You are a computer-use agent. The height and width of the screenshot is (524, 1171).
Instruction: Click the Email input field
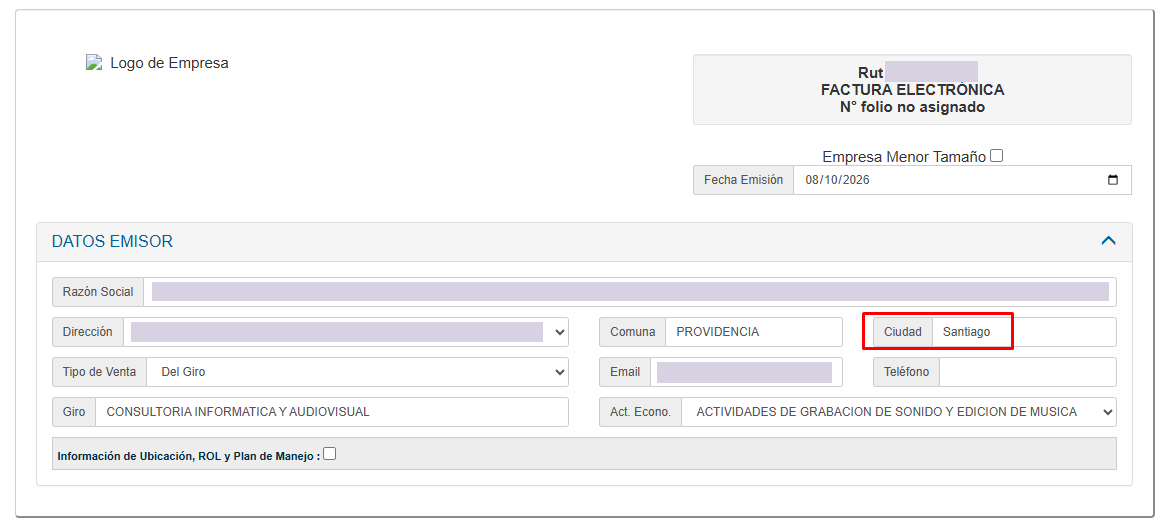click(x=746, y=372)
